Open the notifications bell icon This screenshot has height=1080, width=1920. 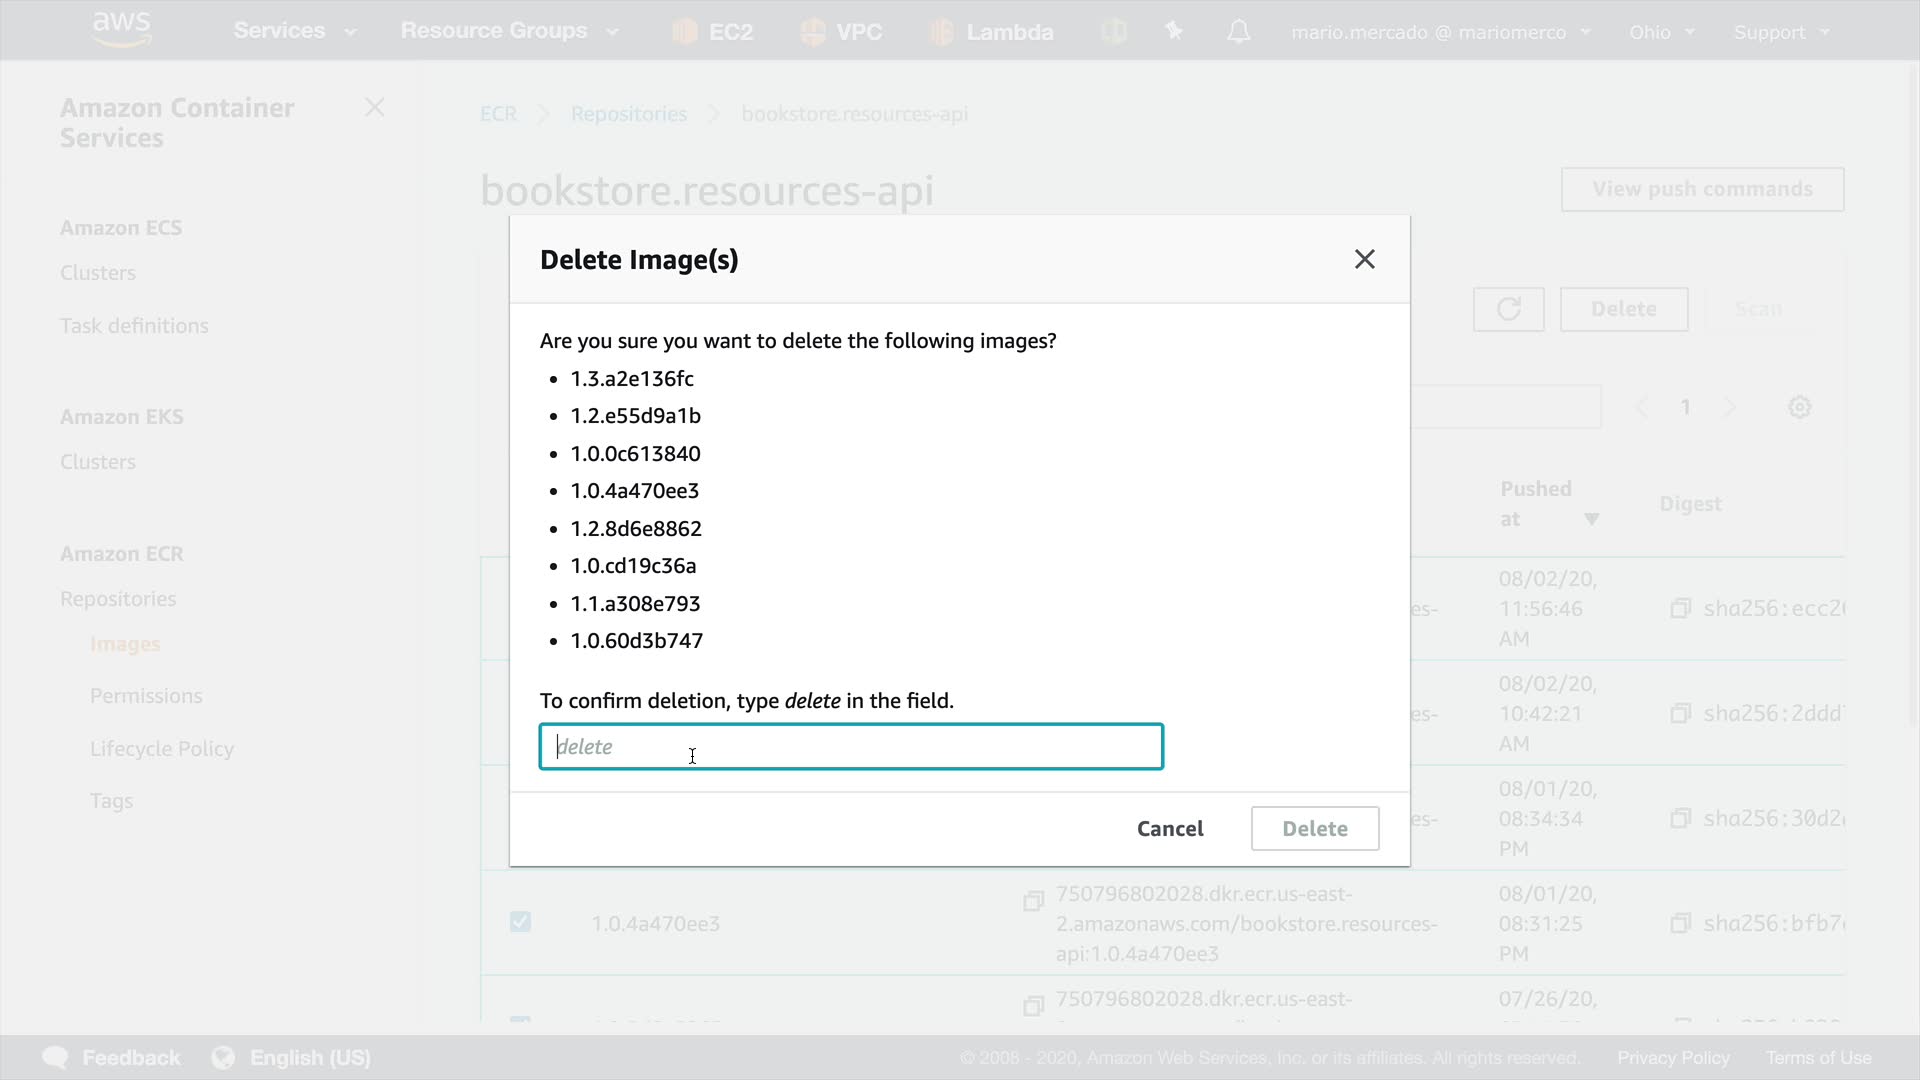[x=1238, y=32]
